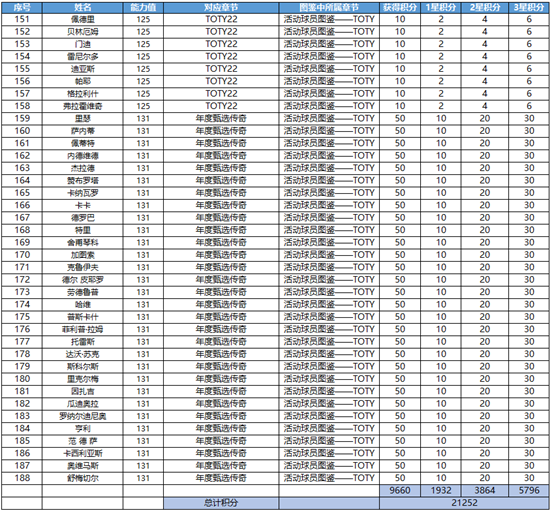Click points value 50 in row 166
Screen dimensions: 554x513
pyautogui.click(x=400, y=205)
